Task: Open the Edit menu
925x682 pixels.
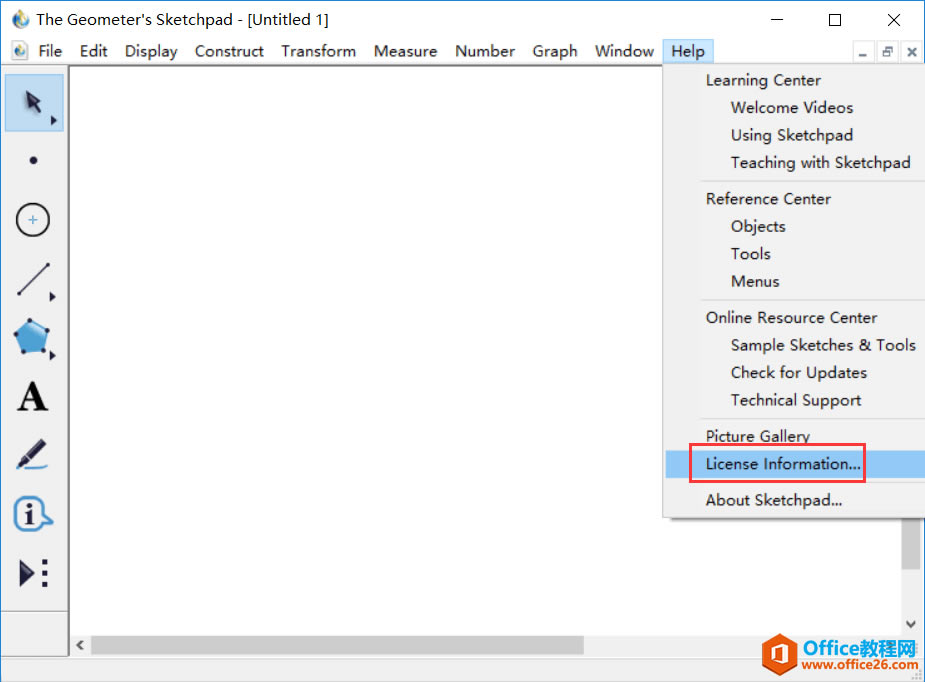Action: (x=93, y=51)
